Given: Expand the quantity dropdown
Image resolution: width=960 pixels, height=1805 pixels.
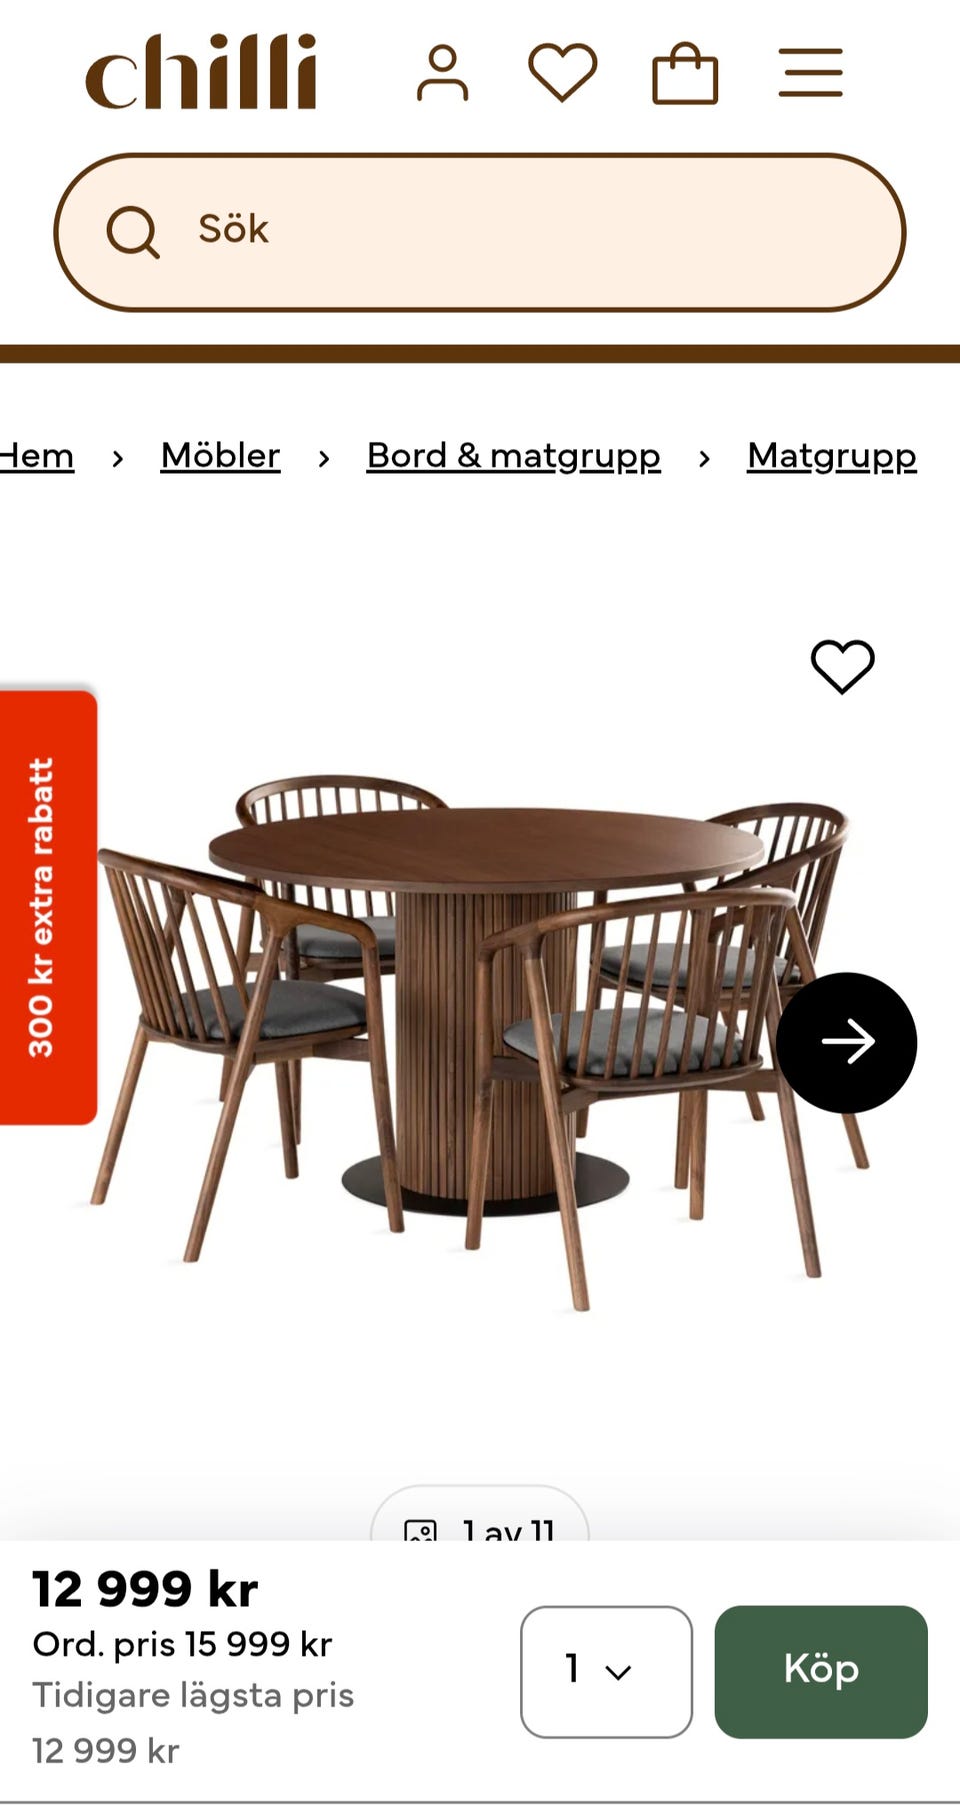Looking at the screenshot, I should (x=606, y=1671).
